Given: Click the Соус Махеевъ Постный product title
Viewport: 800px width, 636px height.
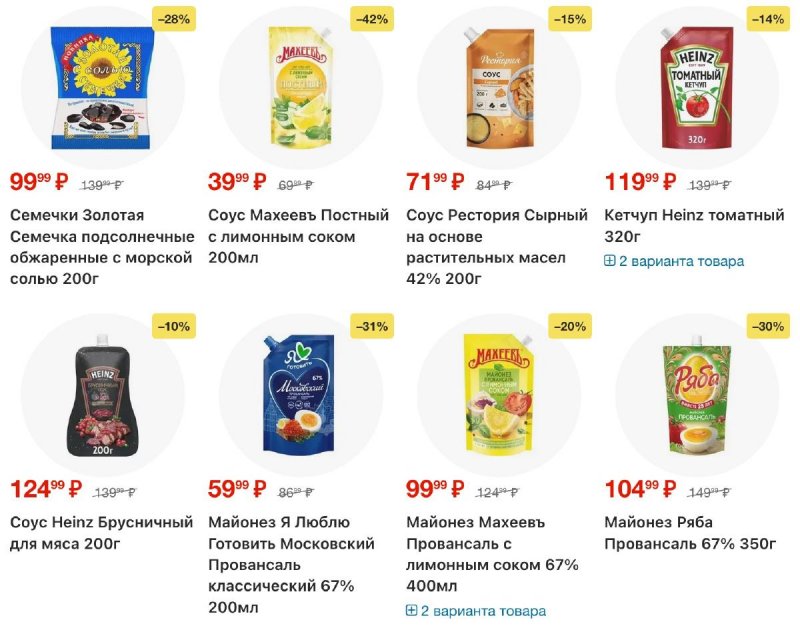Looking at the screenshot, I should [298, 226].
